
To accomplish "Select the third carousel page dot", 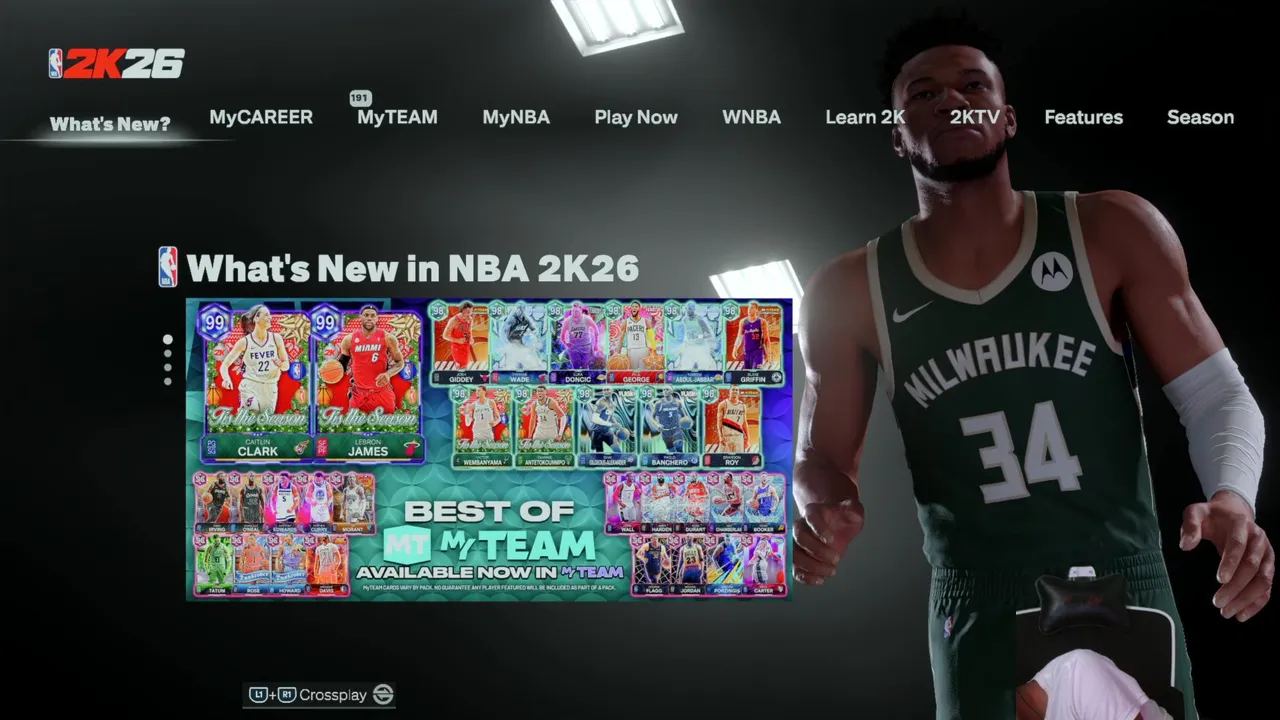I will 167,368.
